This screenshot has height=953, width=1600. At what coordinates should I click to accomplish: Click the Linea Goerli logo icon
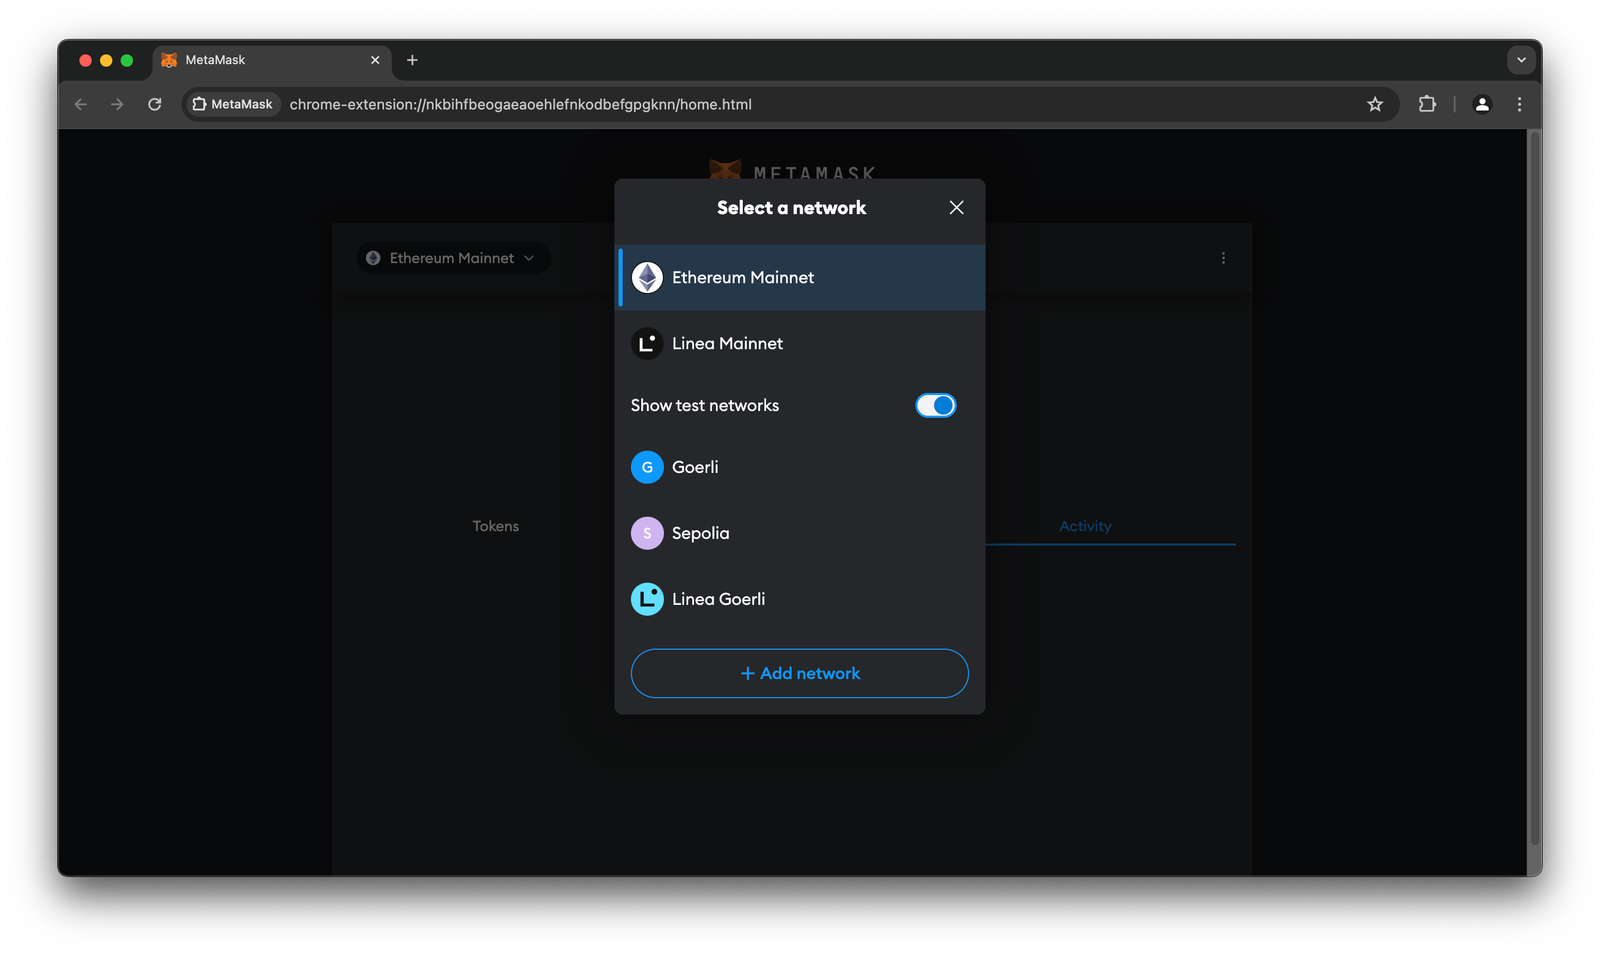pos(647,599)
